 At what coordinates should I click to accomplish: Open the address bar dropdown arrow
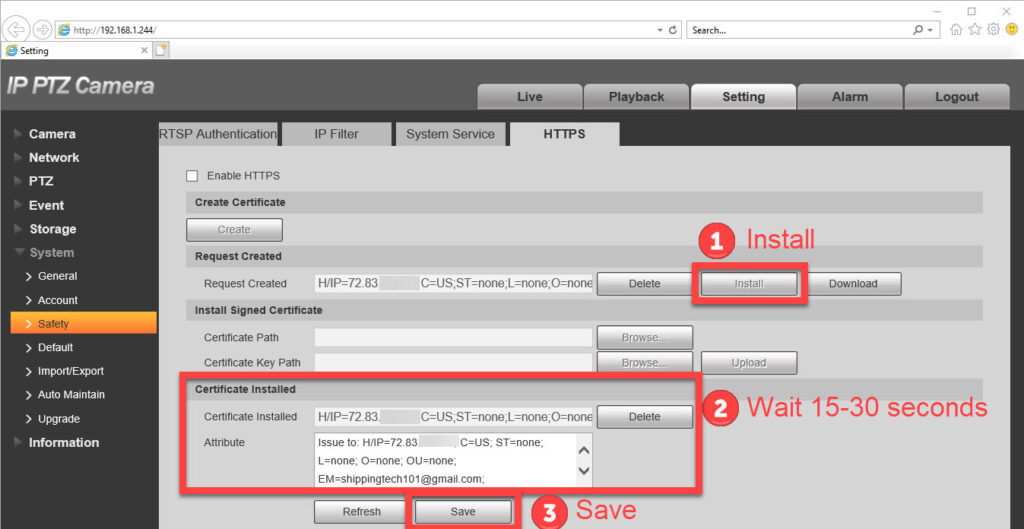pyautogui.click(x=659, y=30)
